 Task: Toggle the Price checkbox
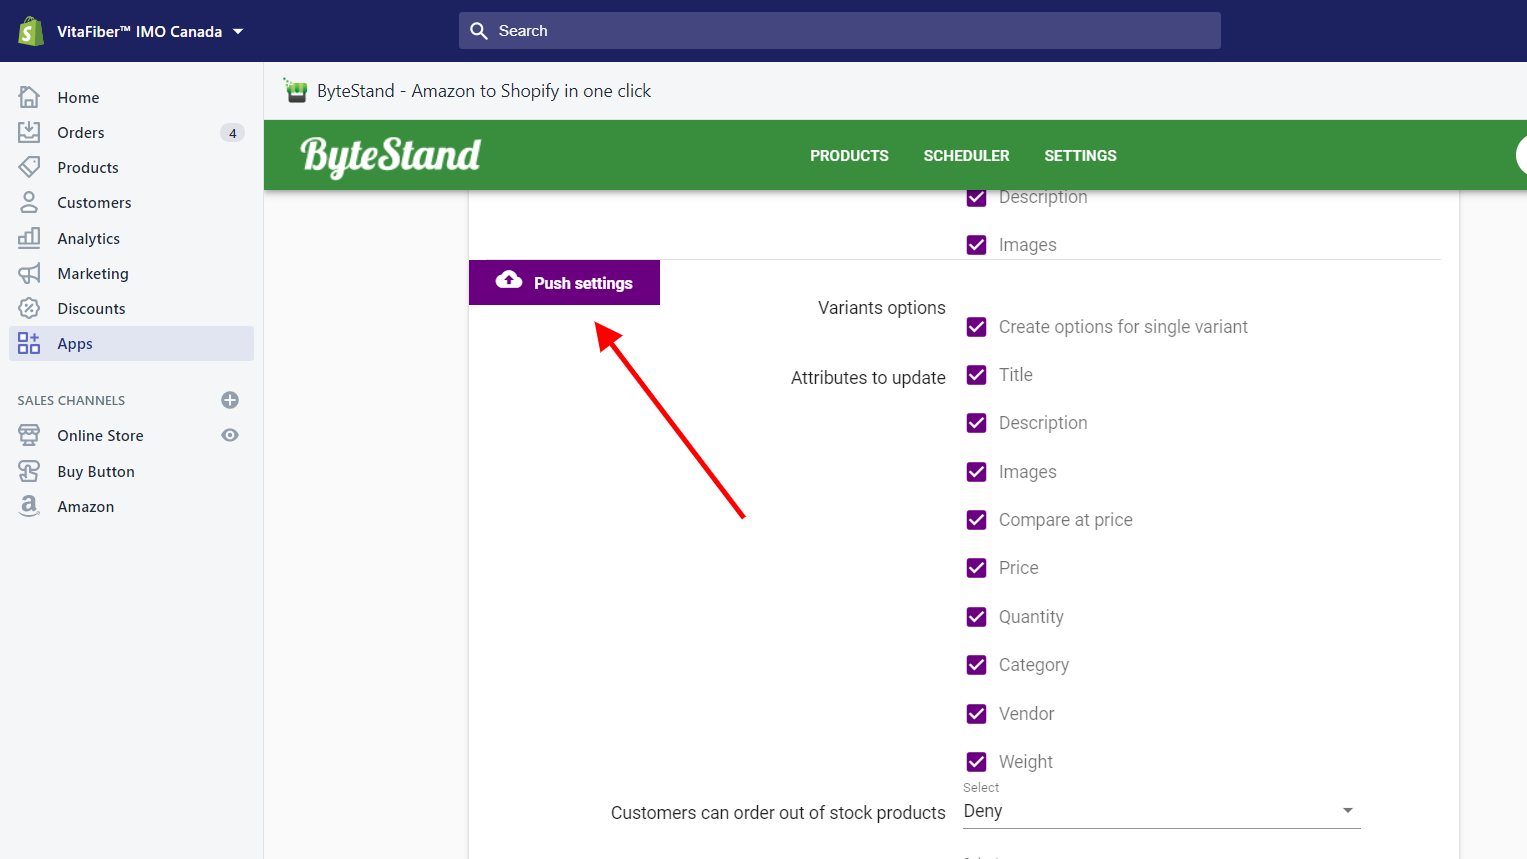click(977, 568)
